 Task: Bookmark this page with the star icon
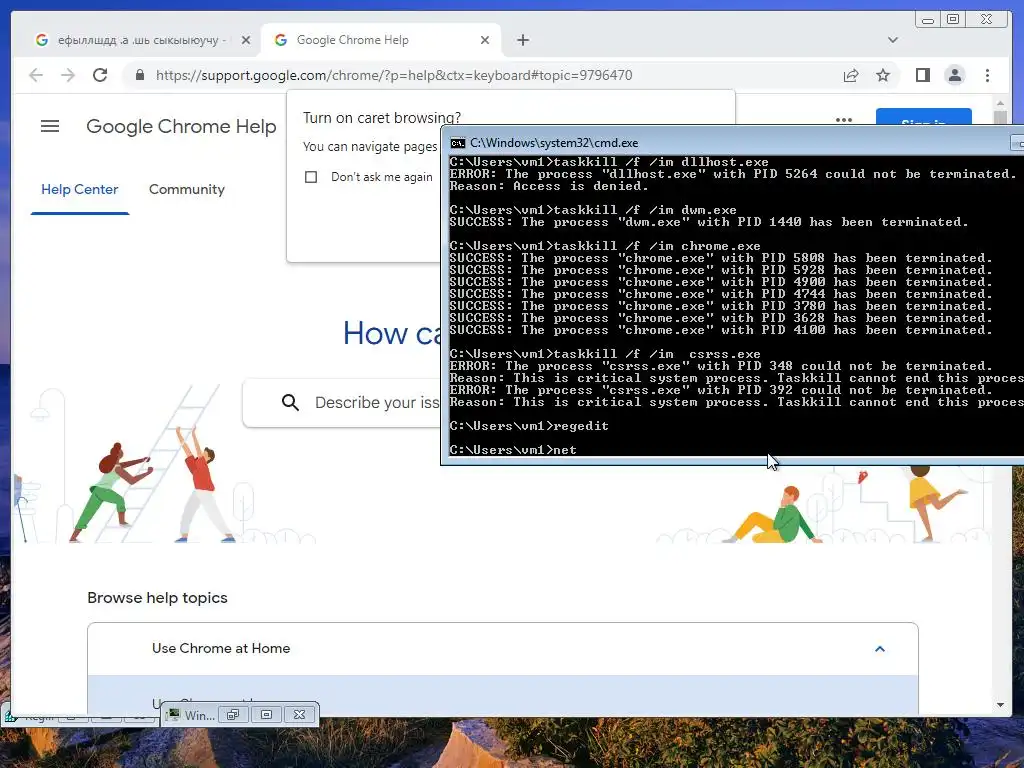(883, 75)
